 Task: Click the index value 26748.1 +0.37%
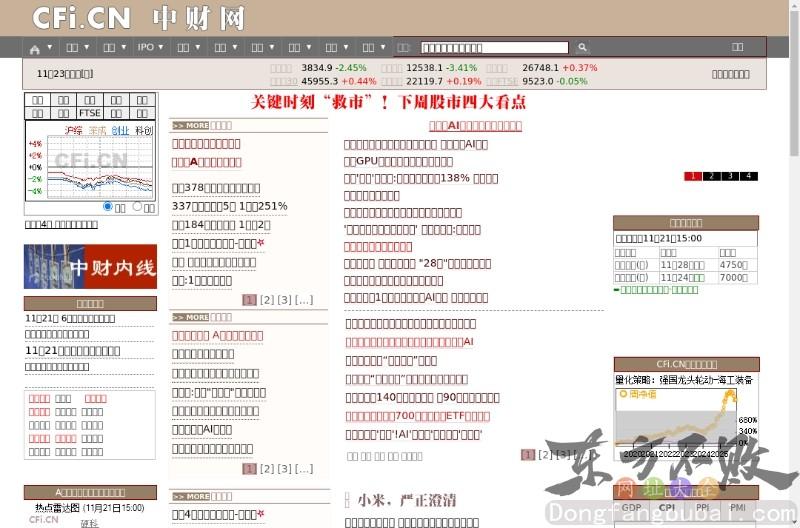coord(560,68)
